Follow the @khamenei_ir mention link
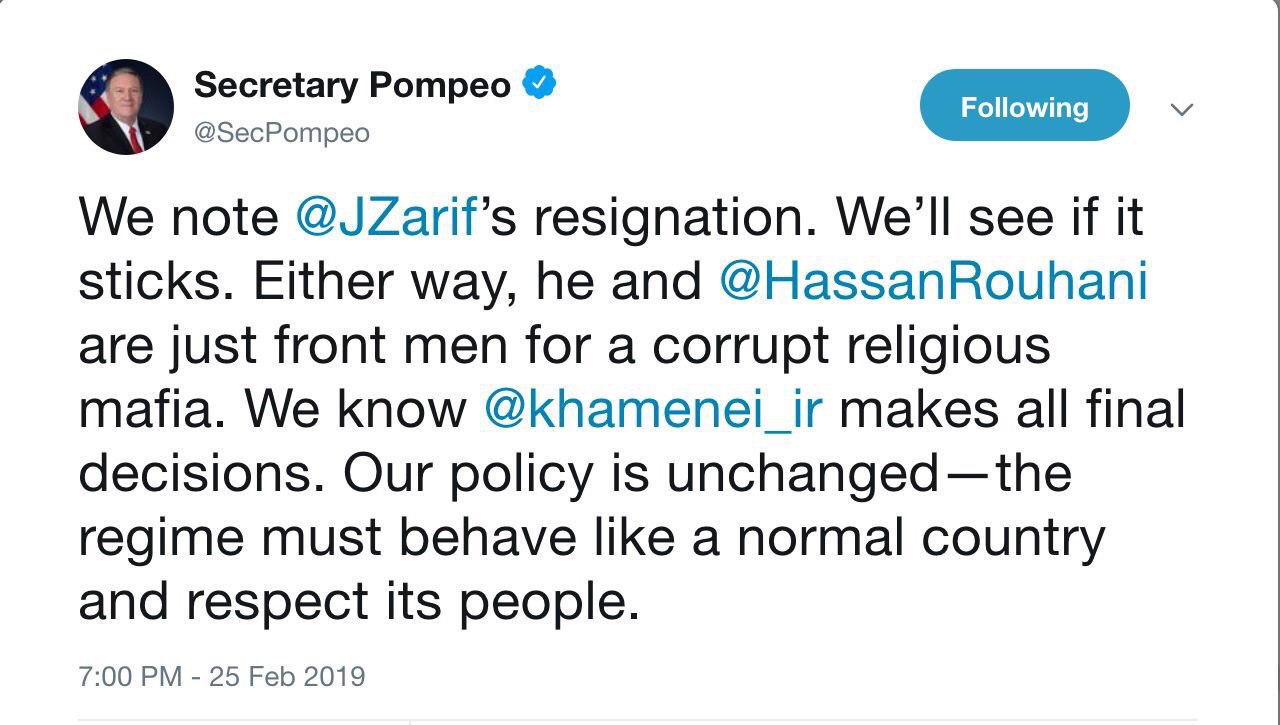Viewport: 1280px width, 725px height. (653, 409)
